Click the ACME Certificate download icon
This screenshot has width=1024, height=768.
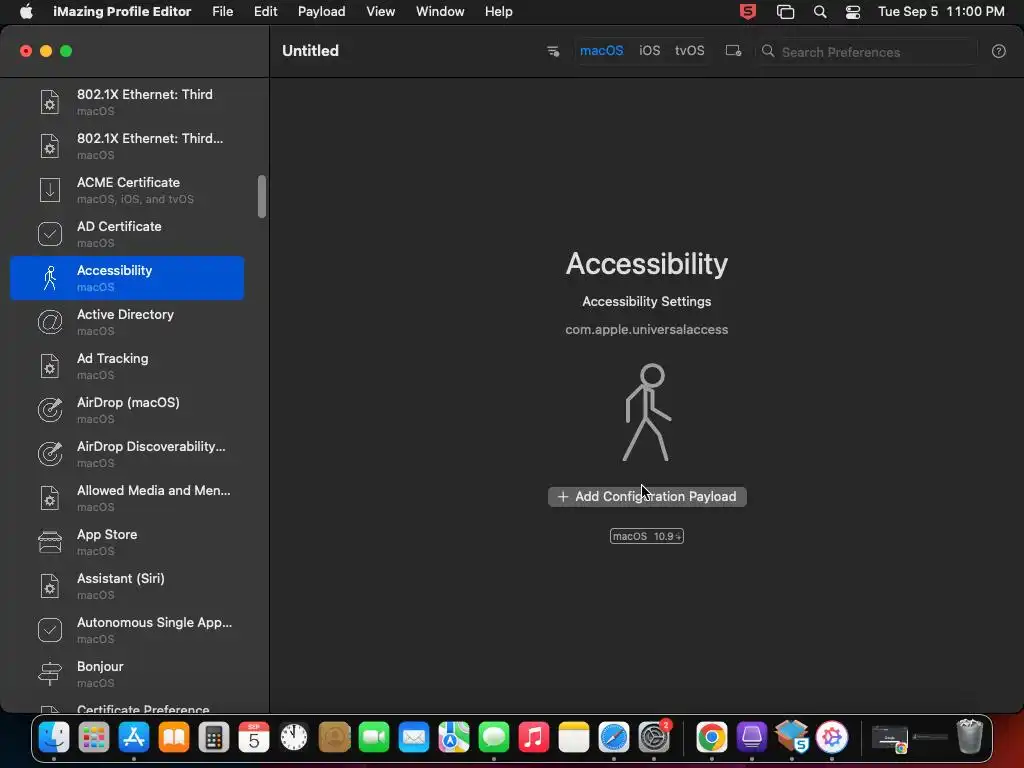50,190
